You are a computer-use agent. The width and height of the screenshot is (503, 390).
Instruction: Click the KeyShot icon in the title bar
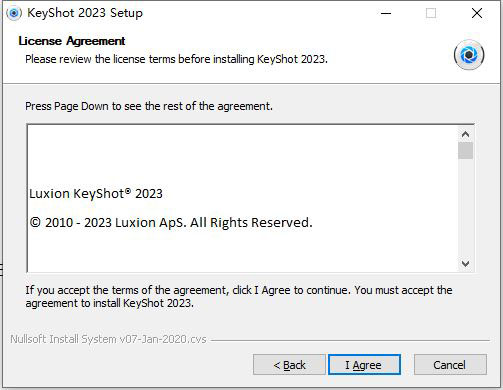(x=14, y=13)
